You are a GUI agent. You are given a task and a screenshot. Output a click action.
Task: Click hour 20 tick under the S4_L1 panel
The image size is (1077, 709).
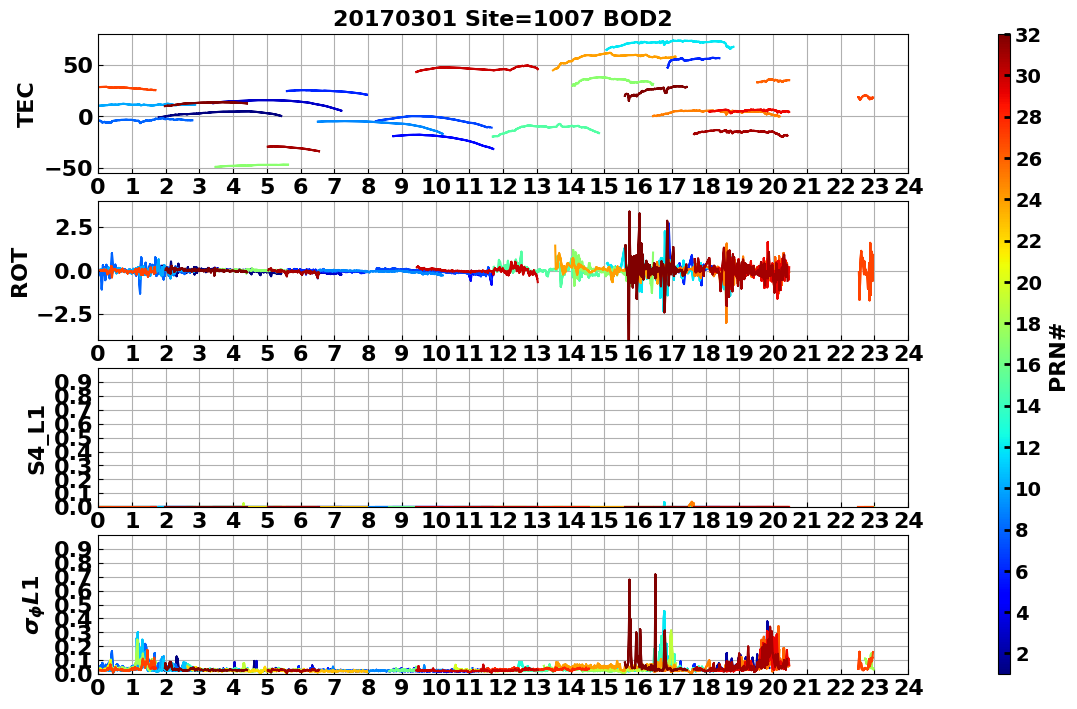pyautogui.click(x=773, y=520)
